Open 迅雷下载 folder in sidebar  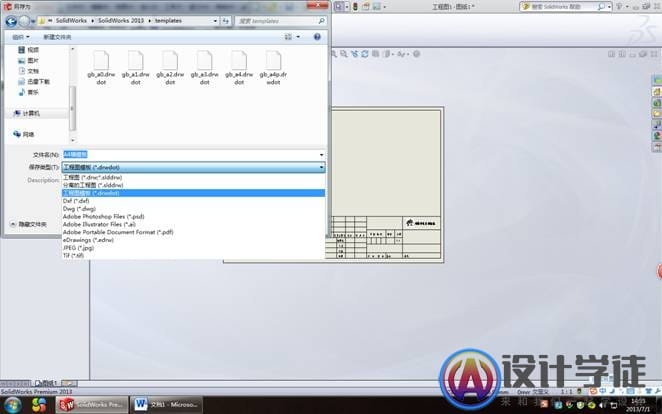34,81
